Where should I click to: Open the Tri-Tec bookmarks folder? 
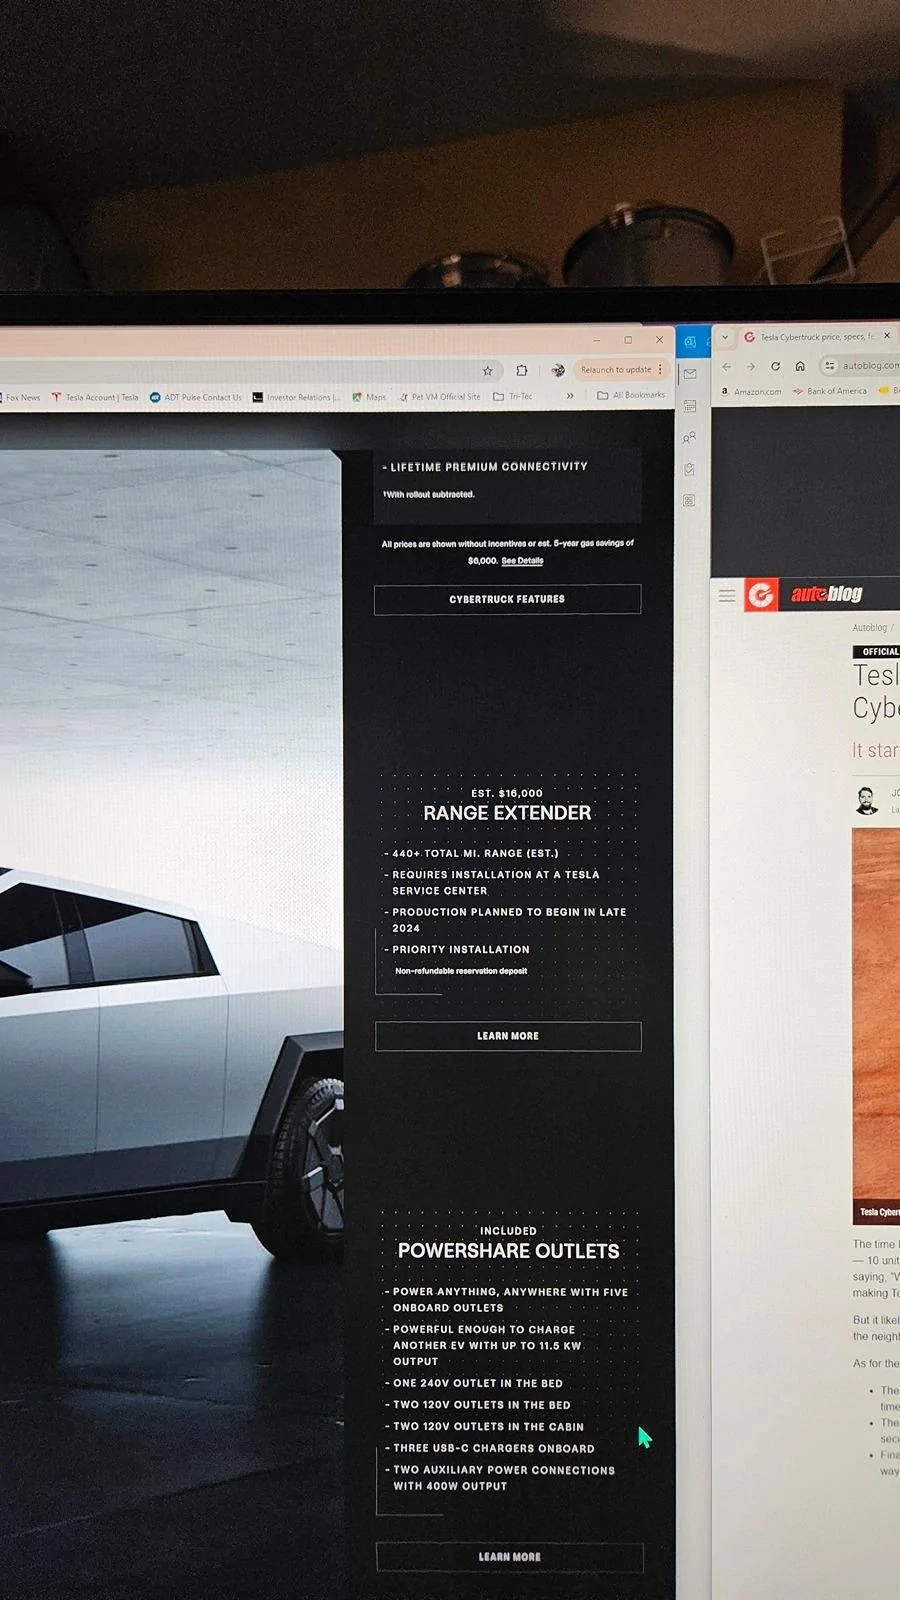513,397
